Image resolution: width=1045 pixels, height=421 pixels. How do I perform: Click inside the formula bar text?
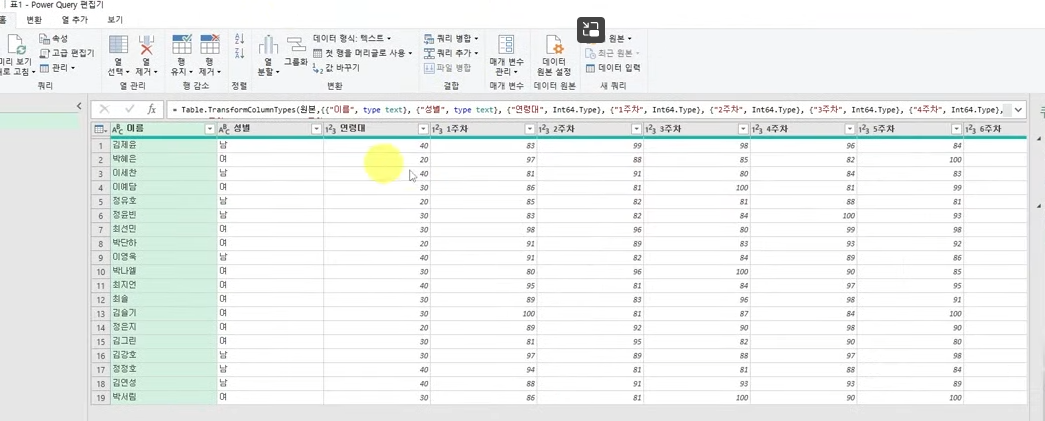(x=586, y=109)
